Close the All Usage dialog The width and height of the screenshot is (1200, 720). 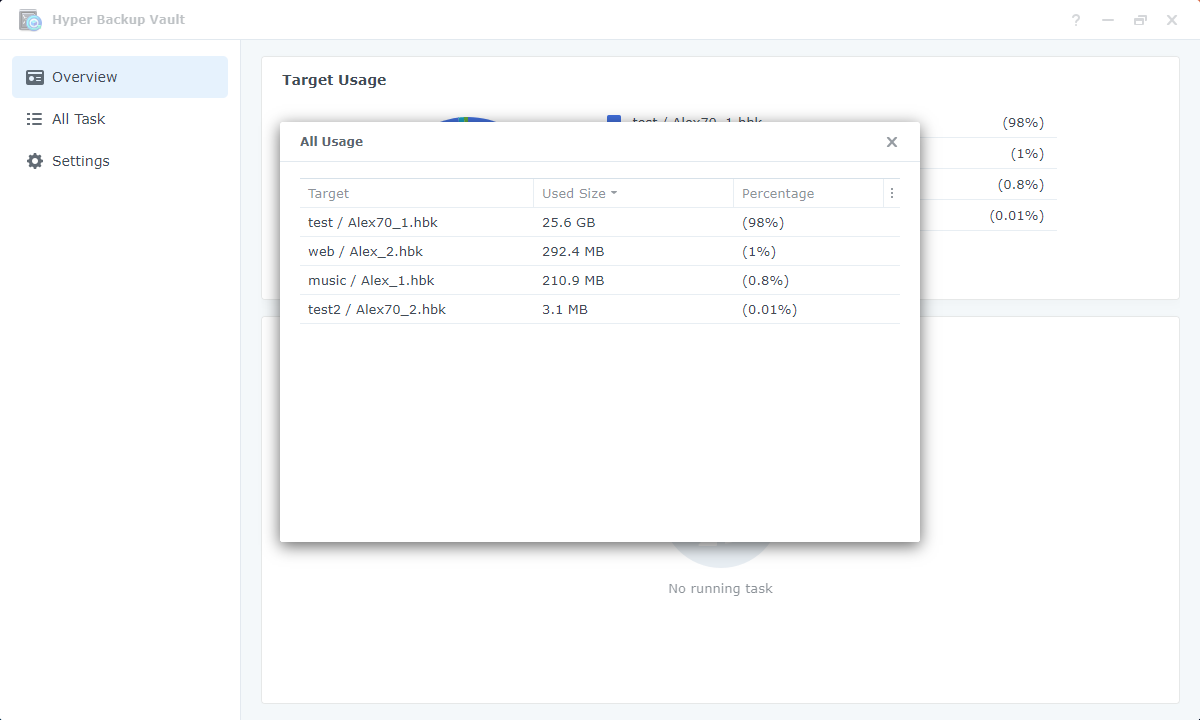(892, 142)
